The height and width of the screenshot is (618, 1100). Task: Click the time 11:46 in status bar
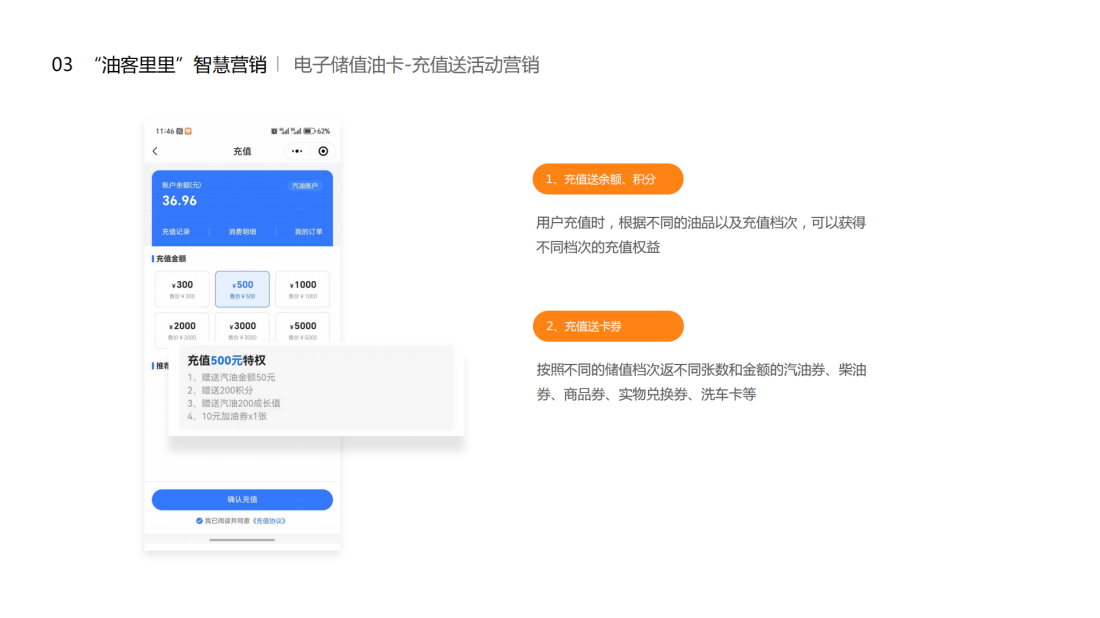[x=164, y=131]
